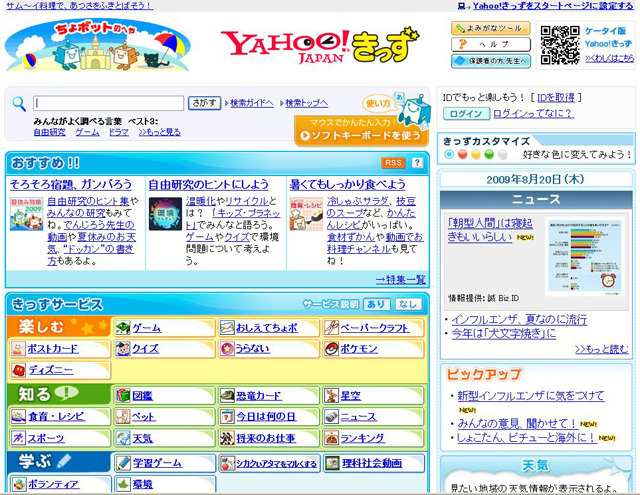The height and width of the screenshot is (495, 640).
Task: Click the newspaper icon beside ニュース service
Action: [331, 416]
